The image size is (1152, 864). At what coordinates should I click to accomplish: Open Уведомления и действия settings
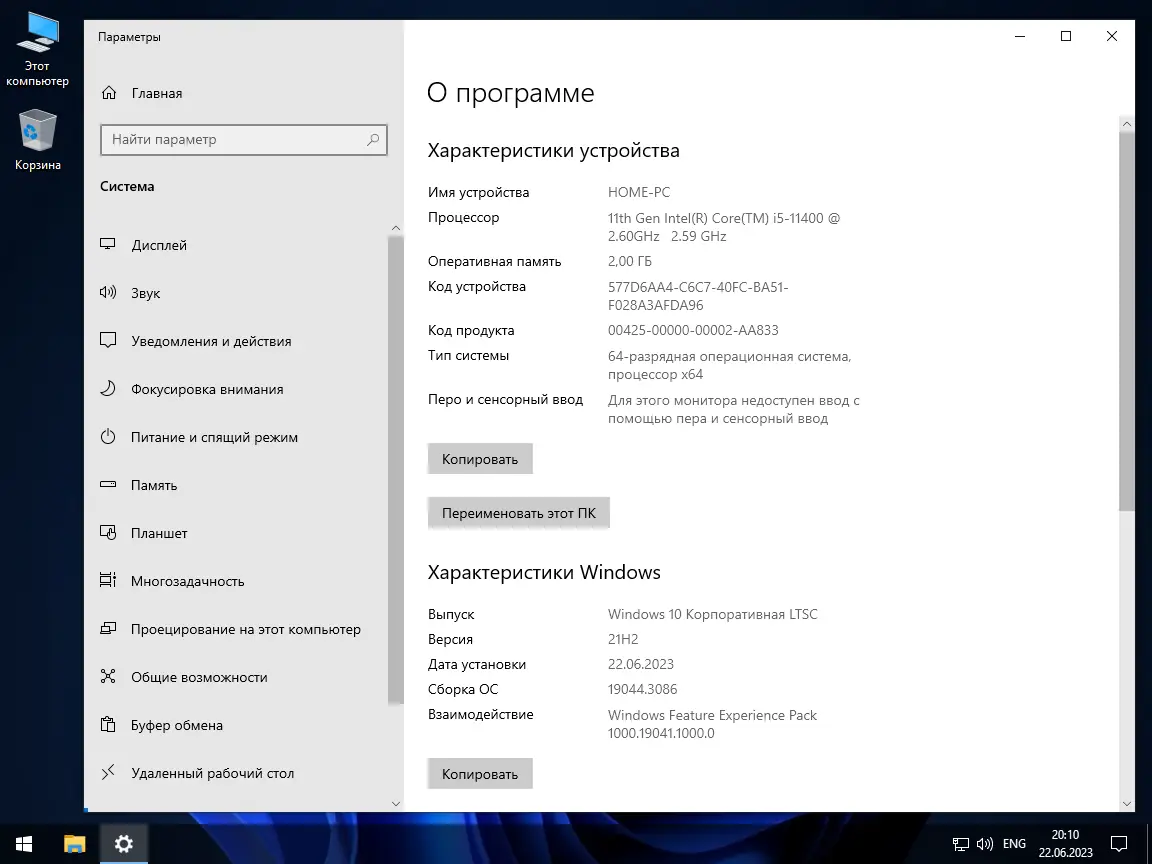[x=210, y=341]
